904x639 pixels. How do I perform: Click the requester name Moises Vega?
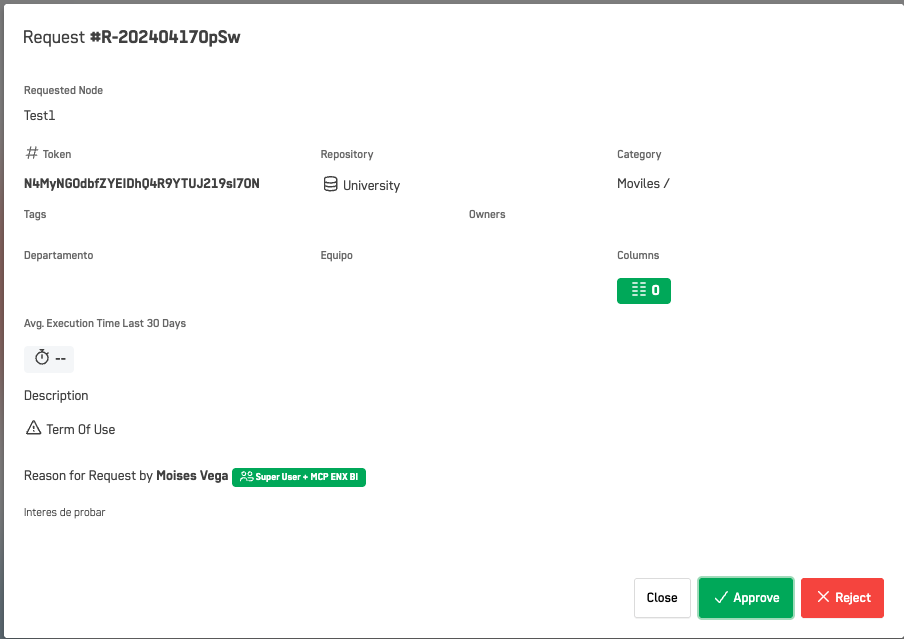pos(192,476)
